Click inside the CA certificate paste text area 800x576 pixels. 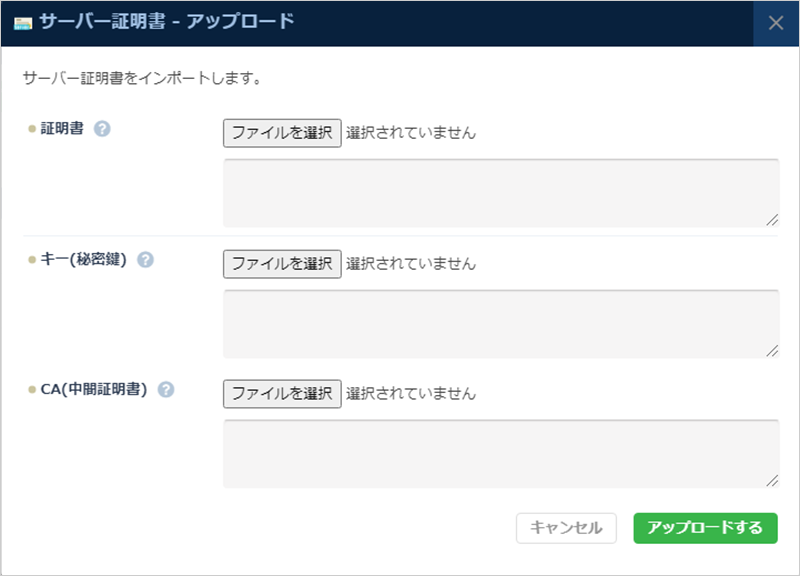coord(498,450)
